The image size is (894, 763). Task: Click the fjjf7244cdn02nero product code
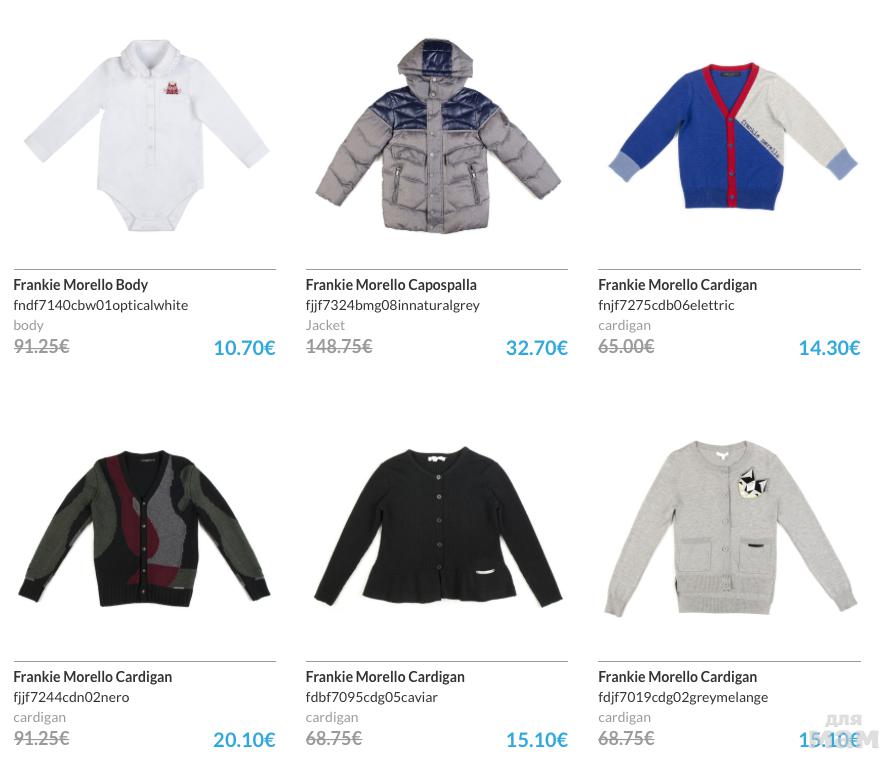point(71,697)
